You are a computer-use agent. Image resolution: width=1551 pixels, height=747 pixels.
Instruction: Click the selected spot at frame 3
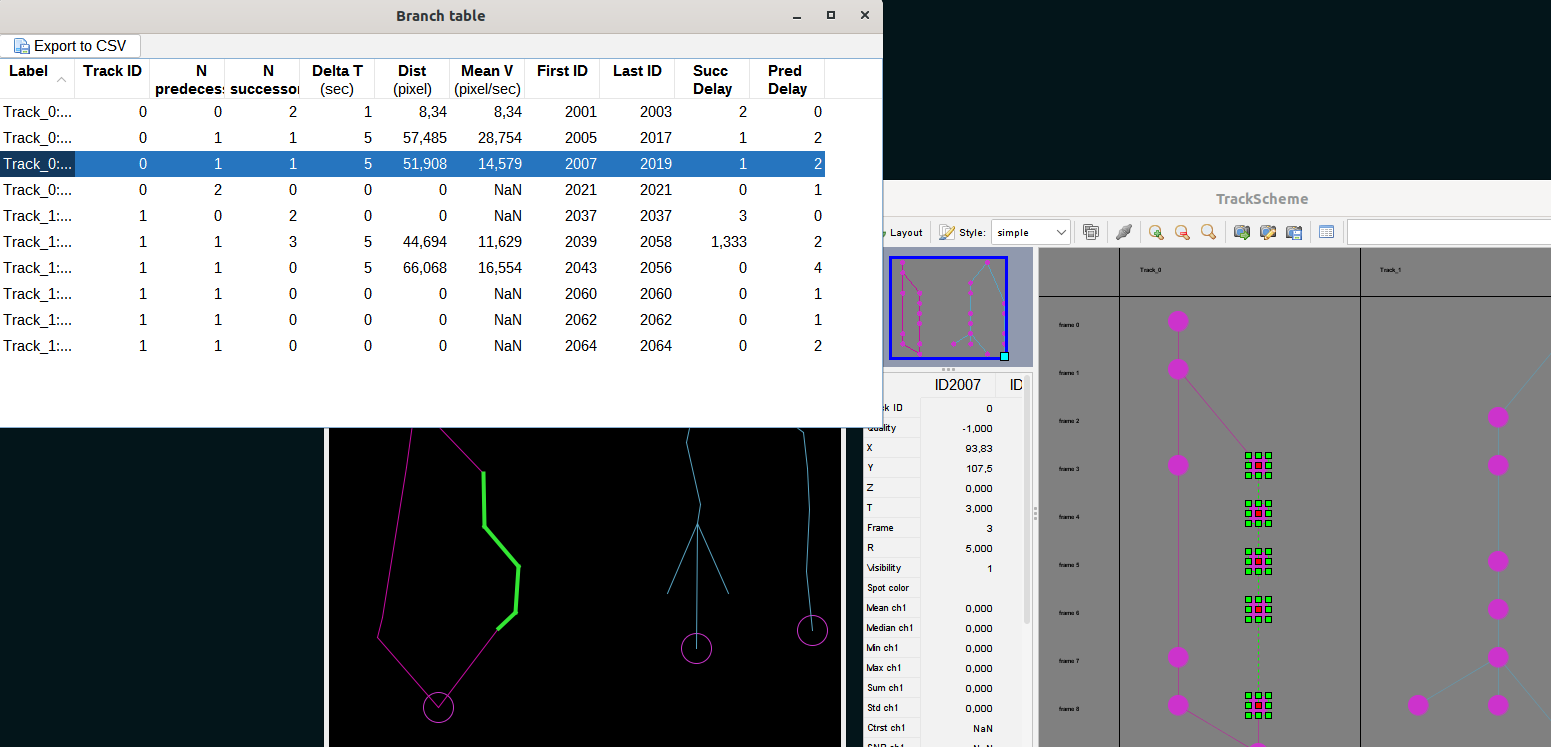coord(1258,465)
